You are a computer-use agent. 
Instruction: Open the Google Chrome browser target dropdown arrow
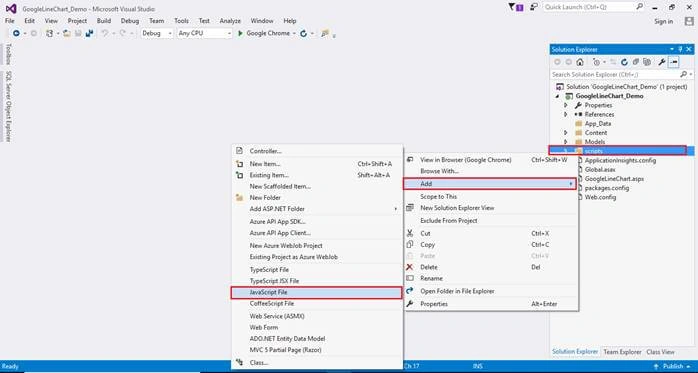click(x=294, y=33)
